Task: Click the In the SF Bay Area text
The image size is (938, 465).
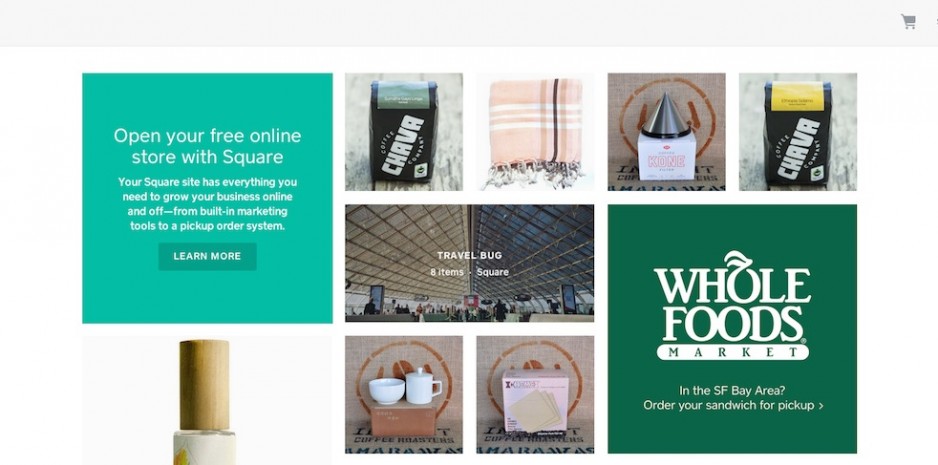Action: point(732,390)
